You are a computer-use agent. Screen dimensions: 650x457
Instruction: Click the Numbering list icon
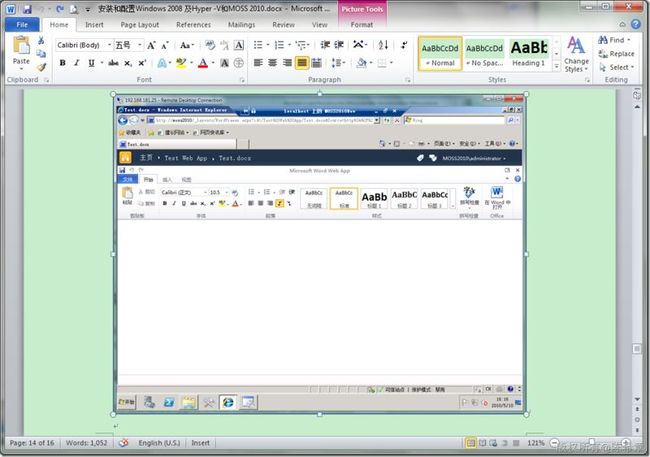279,45
